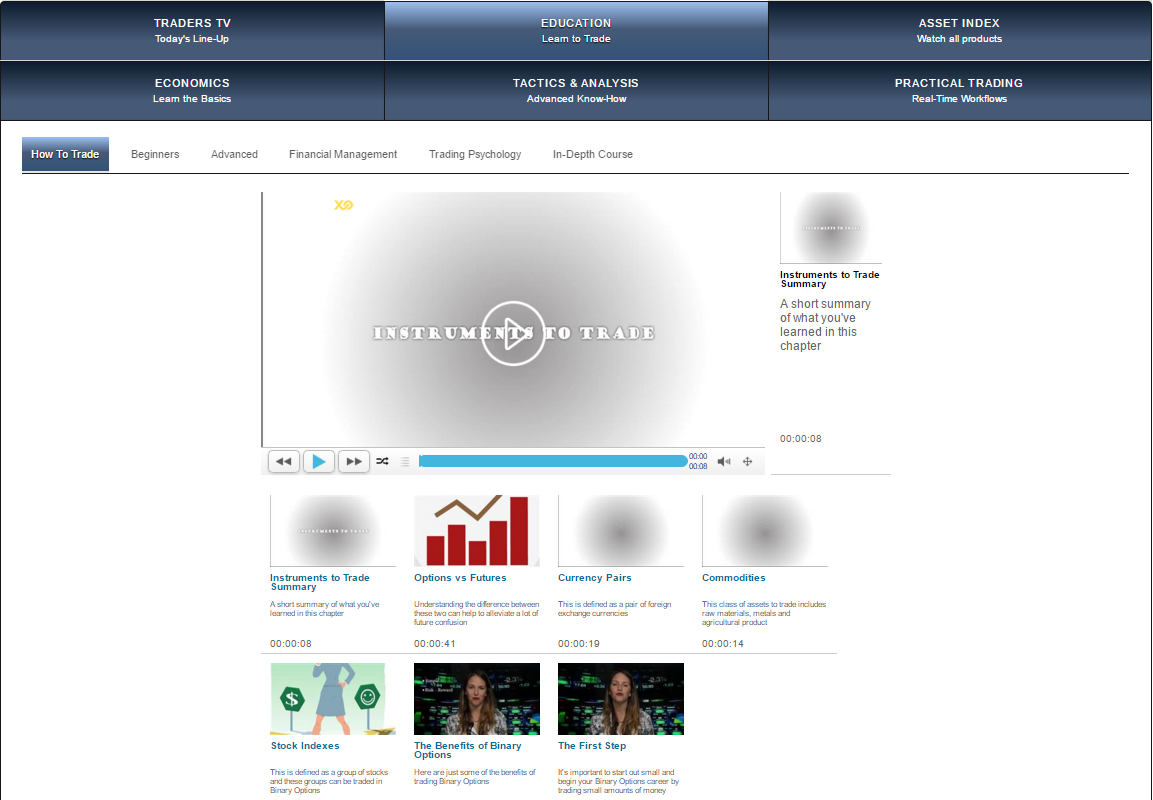The height and width of the screenshot is (800, 1153).
Task: Open Tactics & Analysis section
Action: click(x=576, y=90)
